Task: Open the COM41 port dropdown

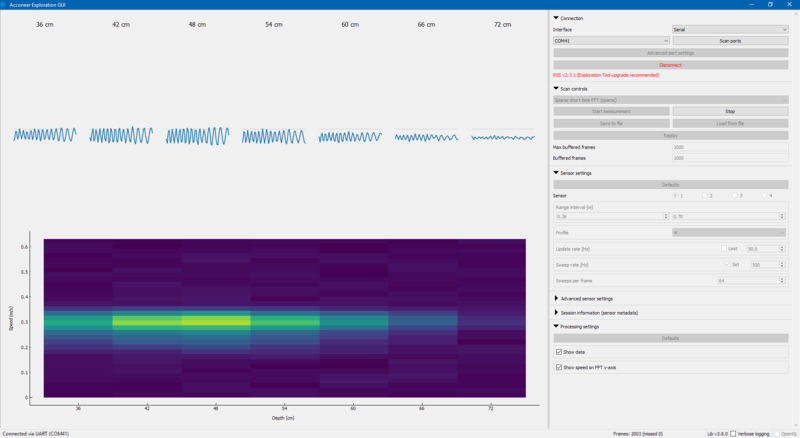Action: coord(611,41)
